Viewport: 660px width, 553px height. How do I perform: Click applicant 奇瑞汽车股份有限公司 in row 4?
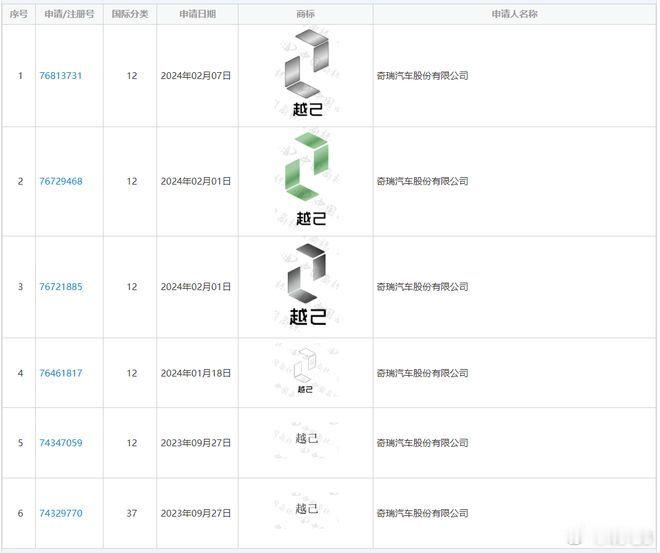422,373
